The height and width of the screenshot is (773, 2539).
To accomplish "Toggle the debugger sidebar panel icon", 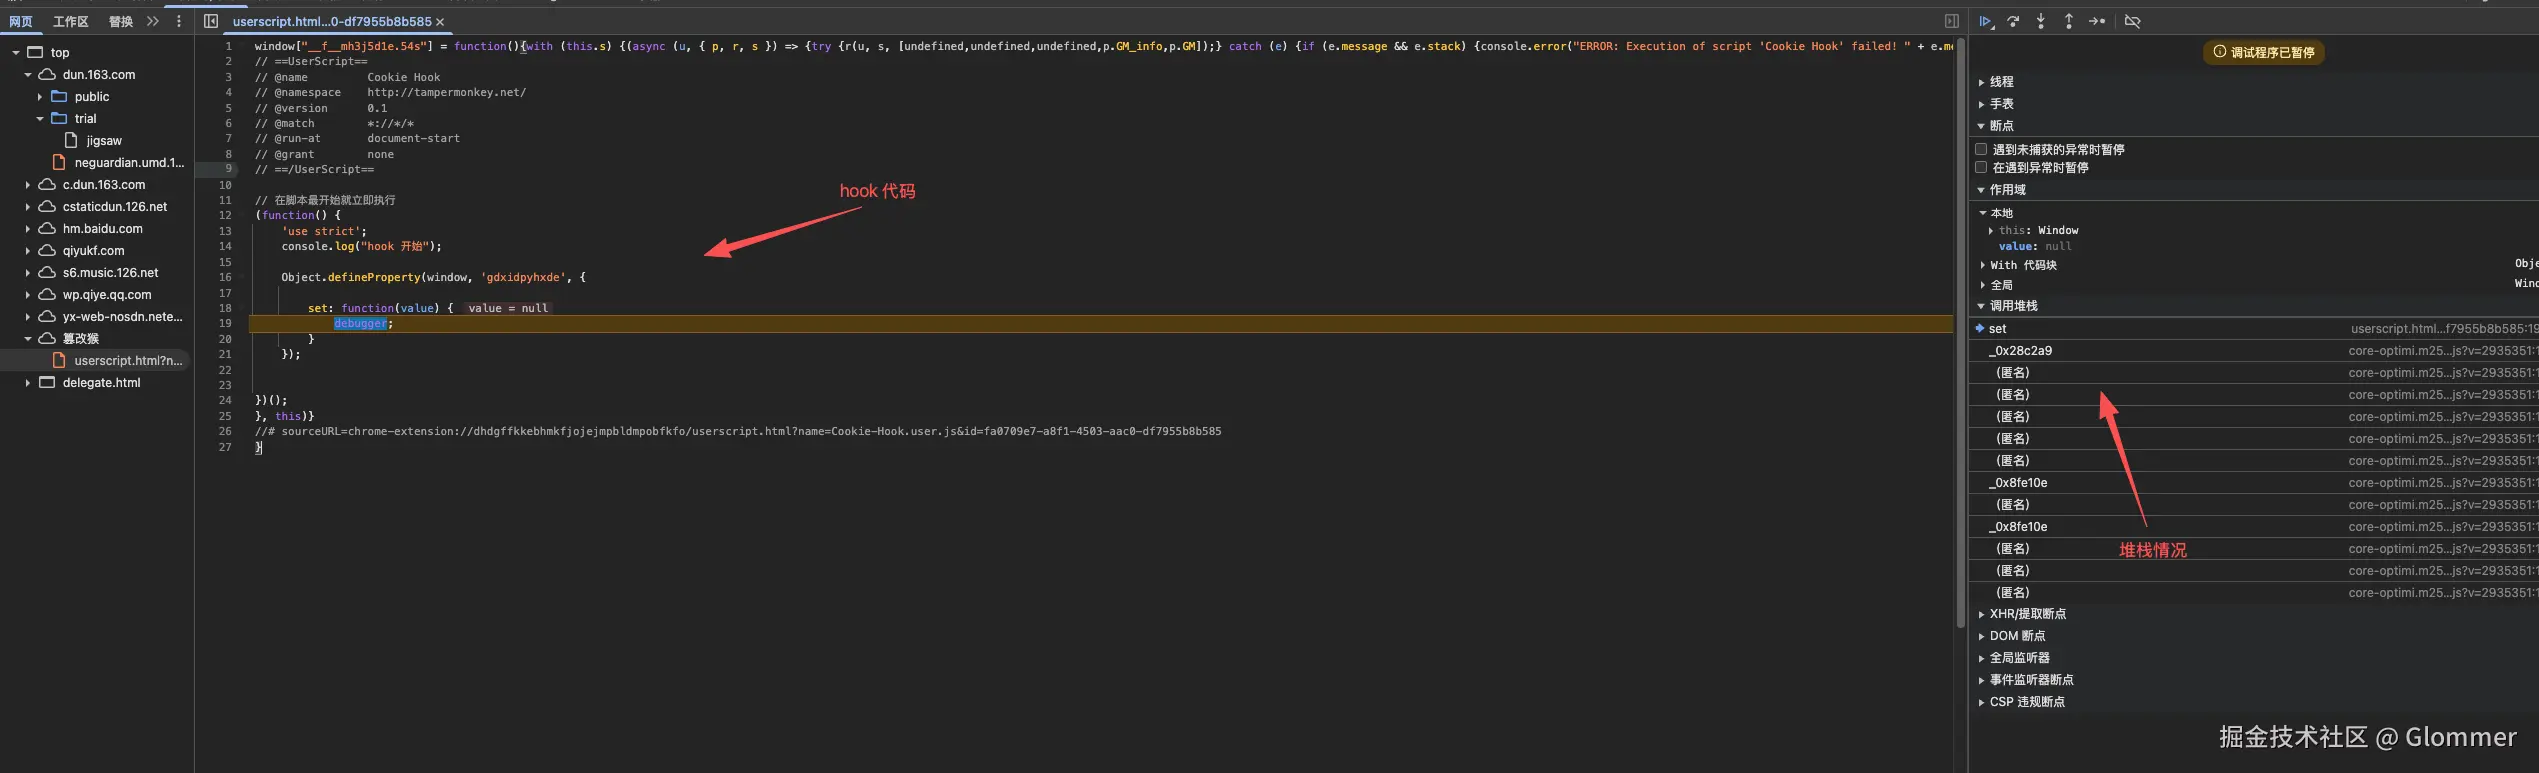I will point(1951,21).
